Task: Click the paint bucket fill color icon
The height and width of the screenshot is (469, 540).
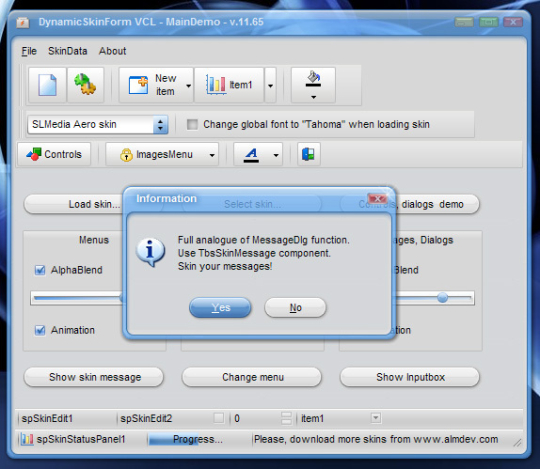Action: (313, 79)
